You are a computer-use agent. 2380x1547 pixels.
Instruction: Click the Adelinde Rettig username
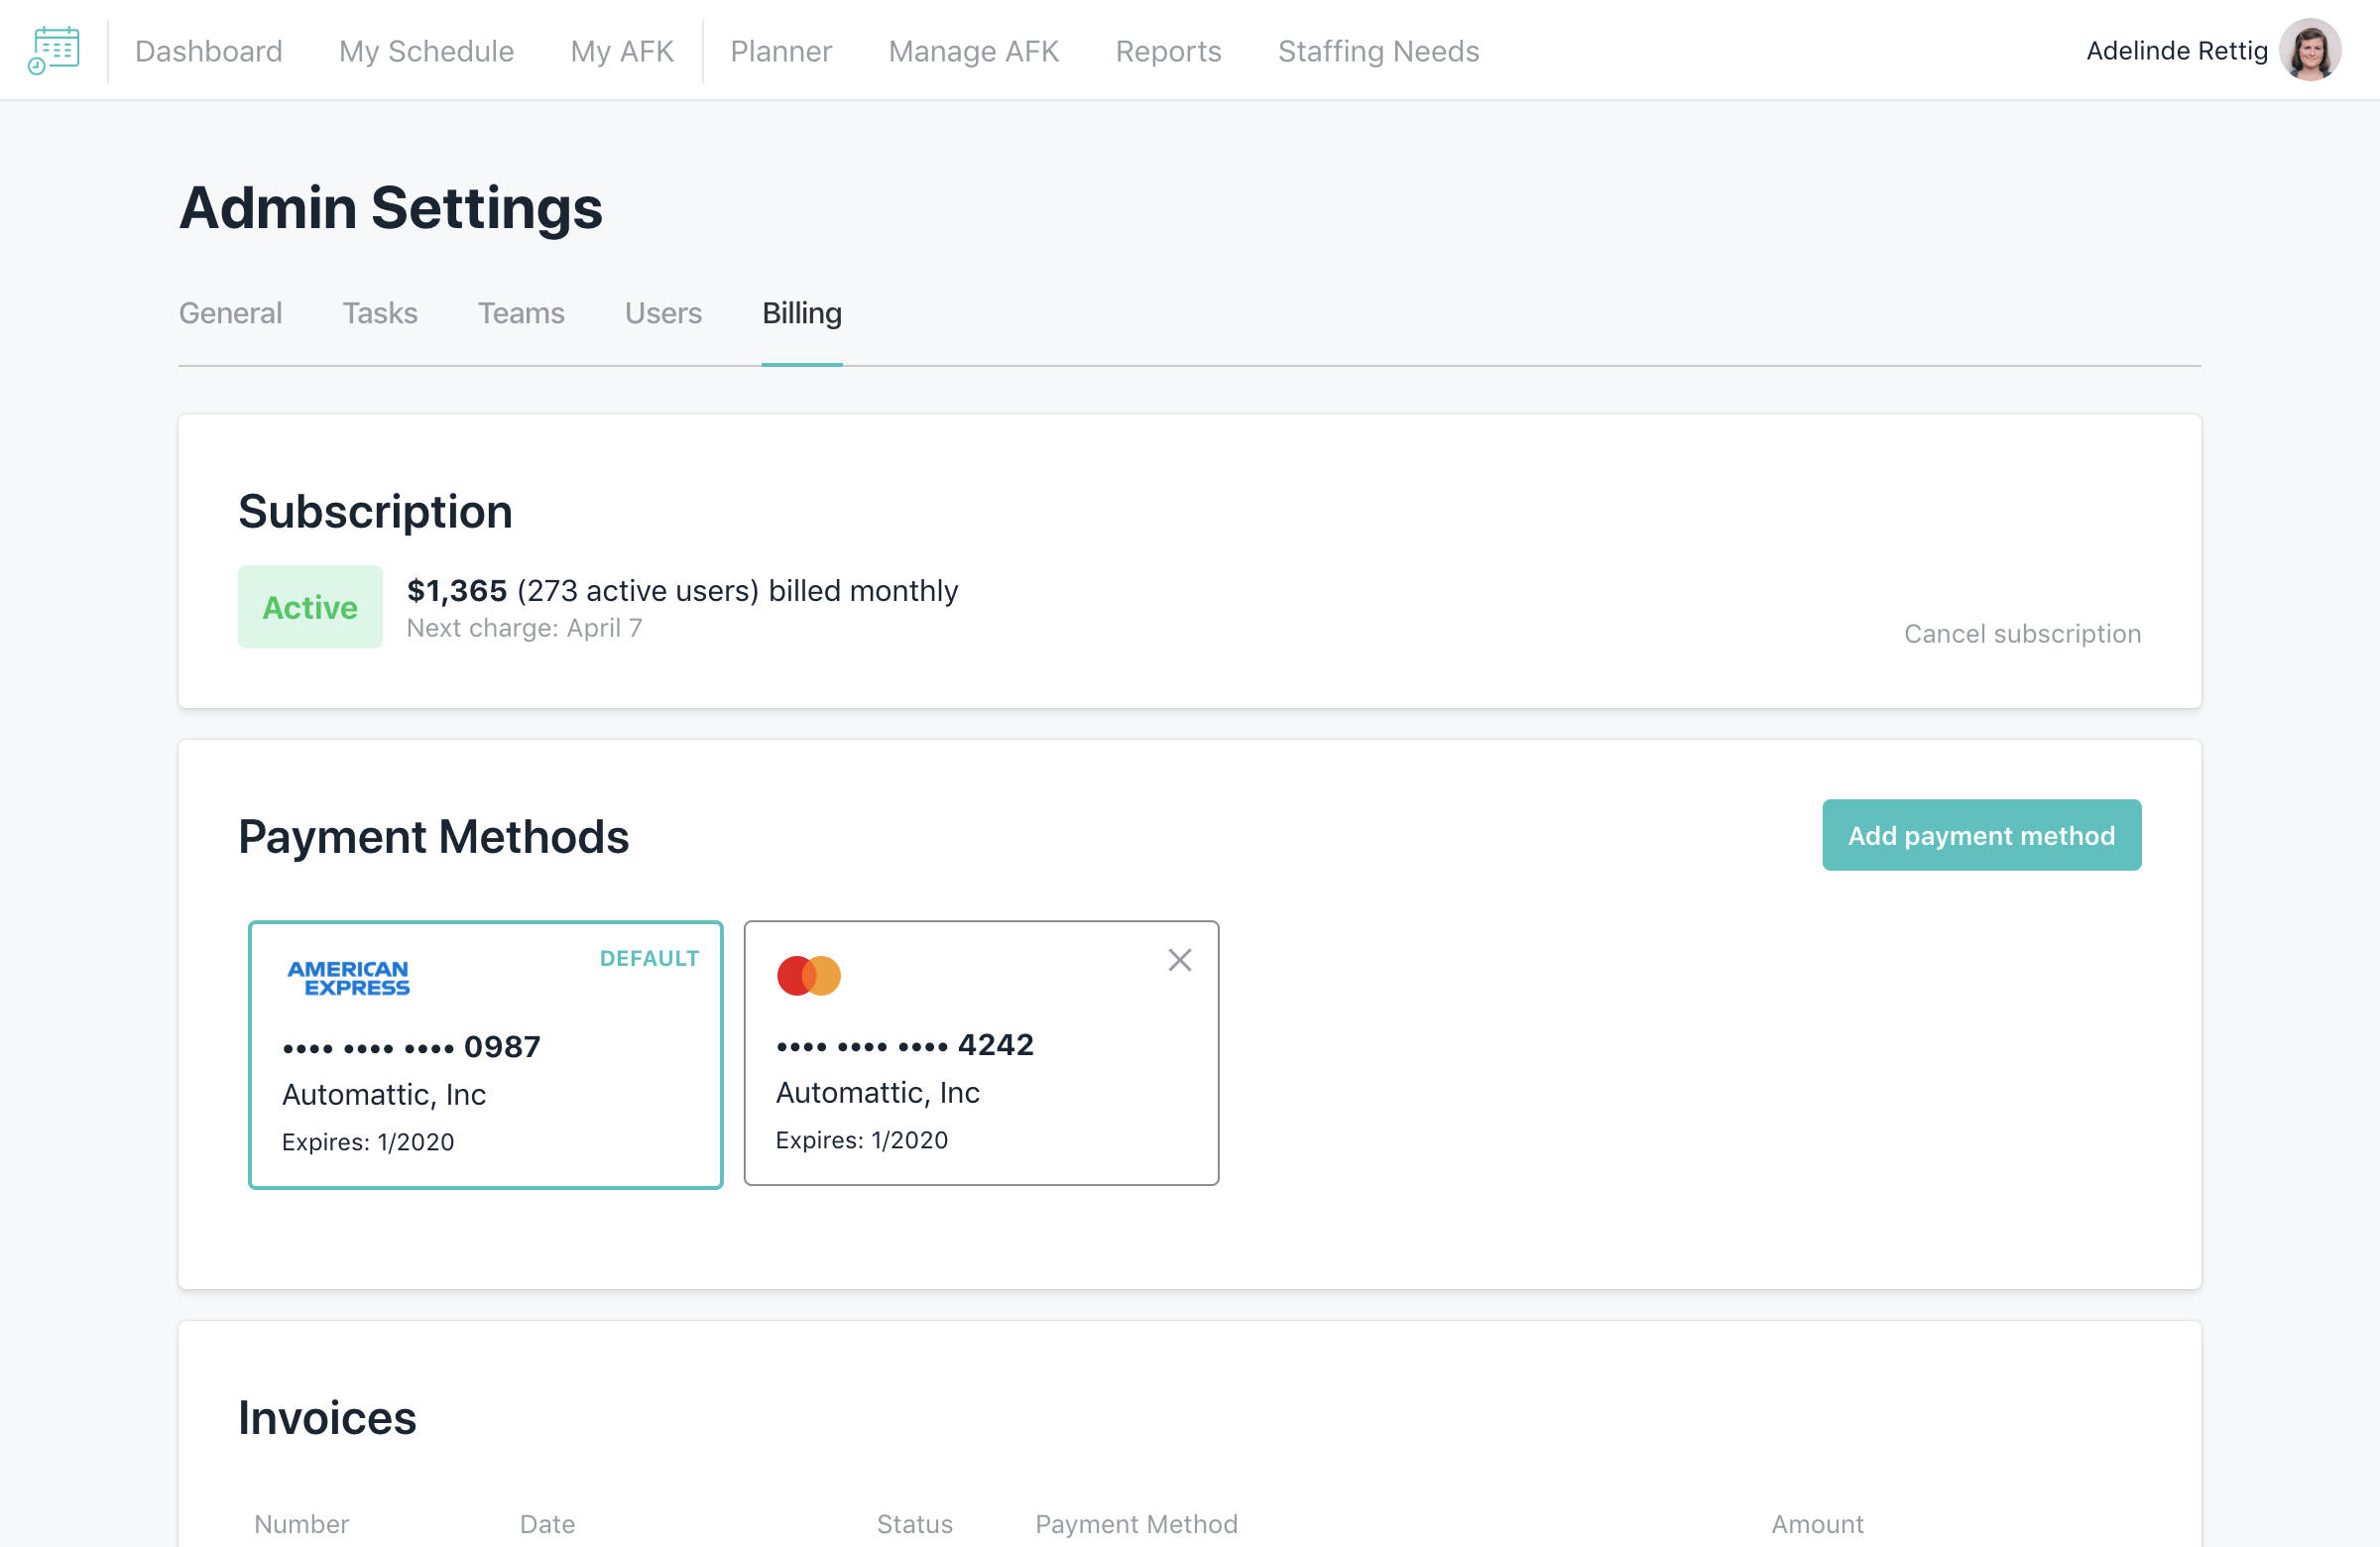tap(2176, 51)
